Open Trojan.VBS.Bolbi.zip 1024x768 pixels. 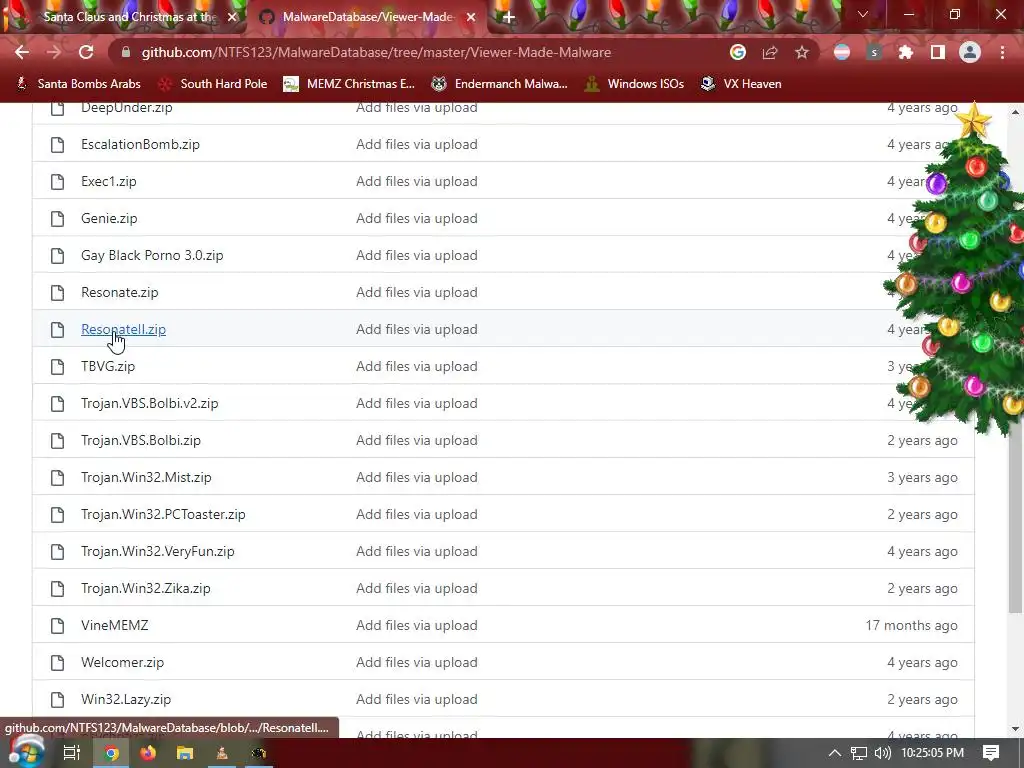pos(141,440)
